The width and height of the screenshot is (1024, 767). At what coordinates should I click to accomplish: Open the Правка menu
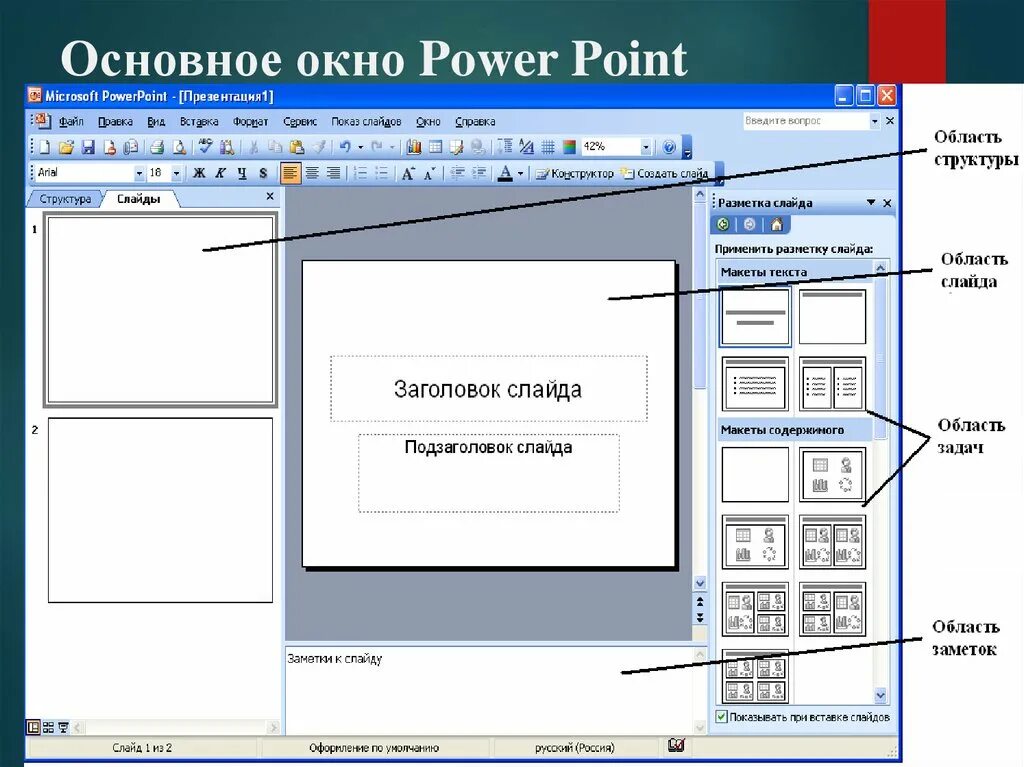[116, 122]
